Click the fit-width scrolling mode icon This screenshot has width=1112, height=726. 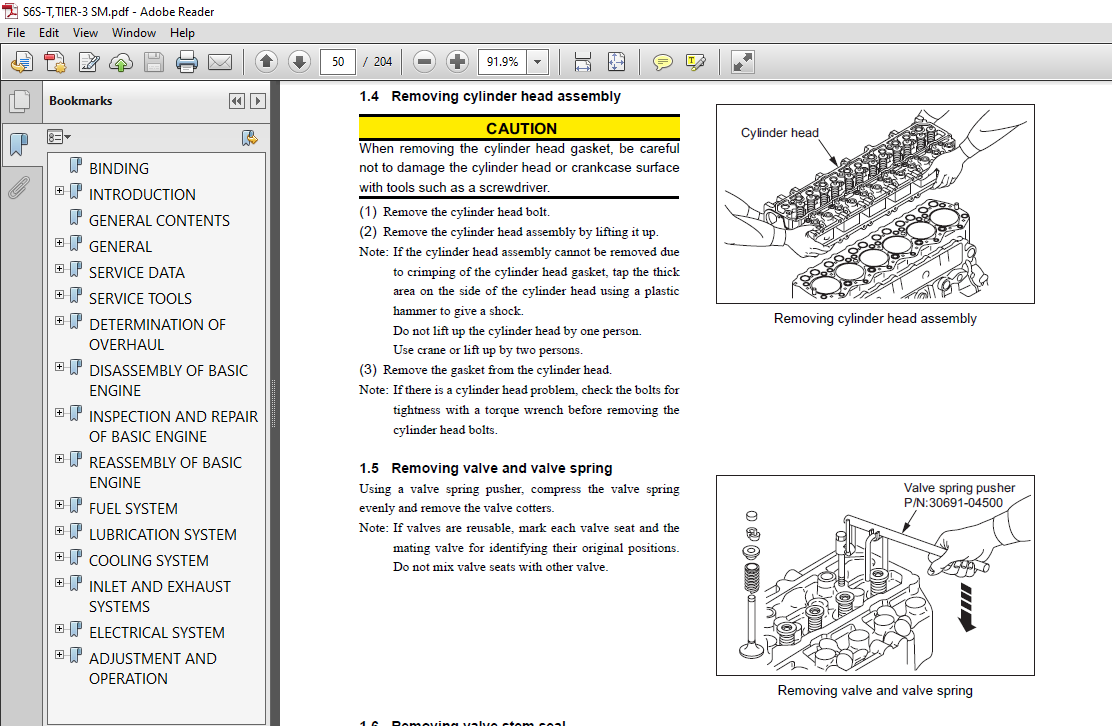[x=582, y=62]
